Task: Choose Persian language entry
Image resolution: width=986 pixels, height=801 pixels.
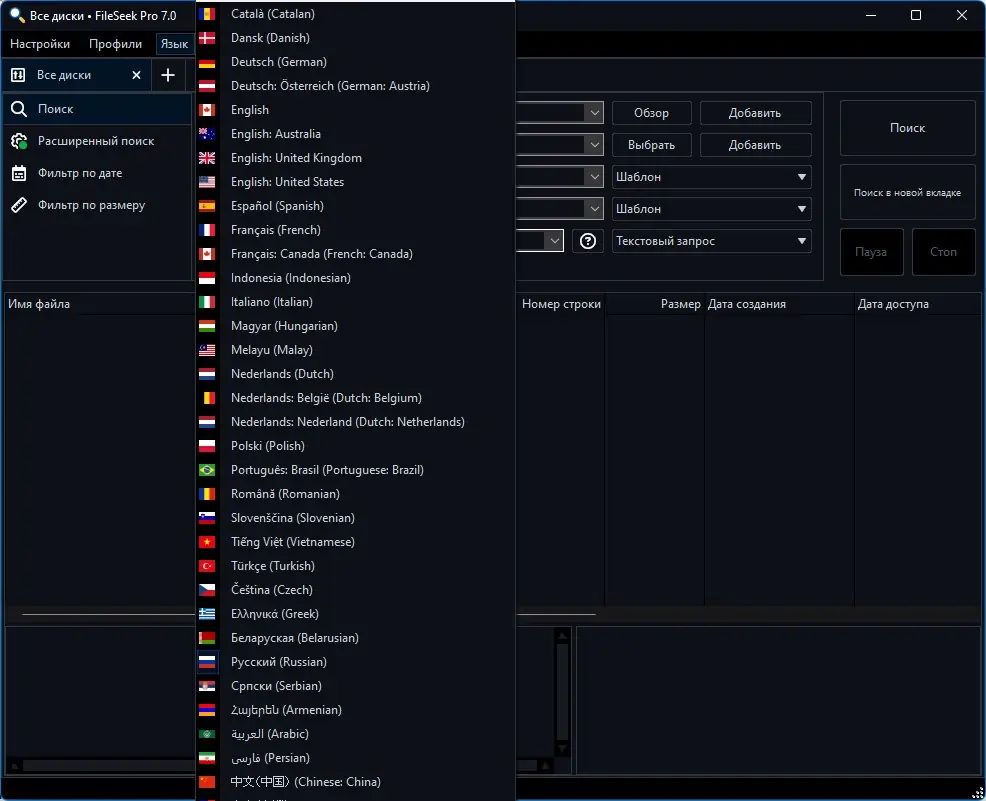Action: pyautogui.click(x=356, y=758)
